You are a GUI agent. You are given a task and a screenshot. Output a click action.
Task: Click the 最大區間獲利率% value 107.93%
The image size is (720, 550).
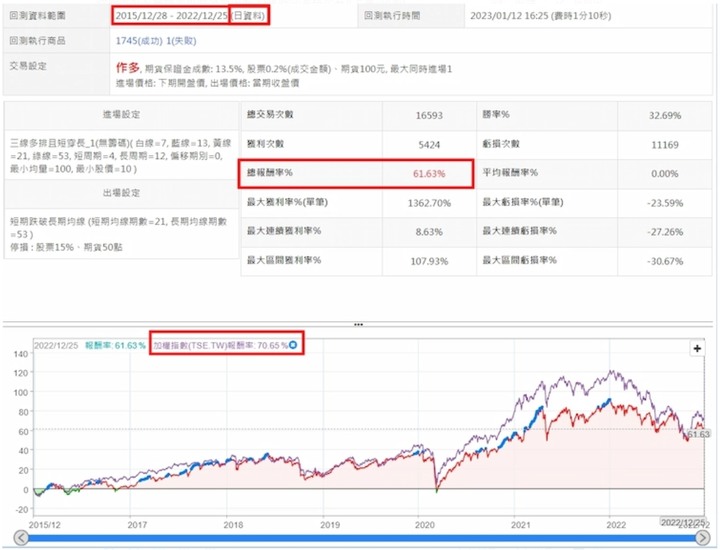(429, 261)
